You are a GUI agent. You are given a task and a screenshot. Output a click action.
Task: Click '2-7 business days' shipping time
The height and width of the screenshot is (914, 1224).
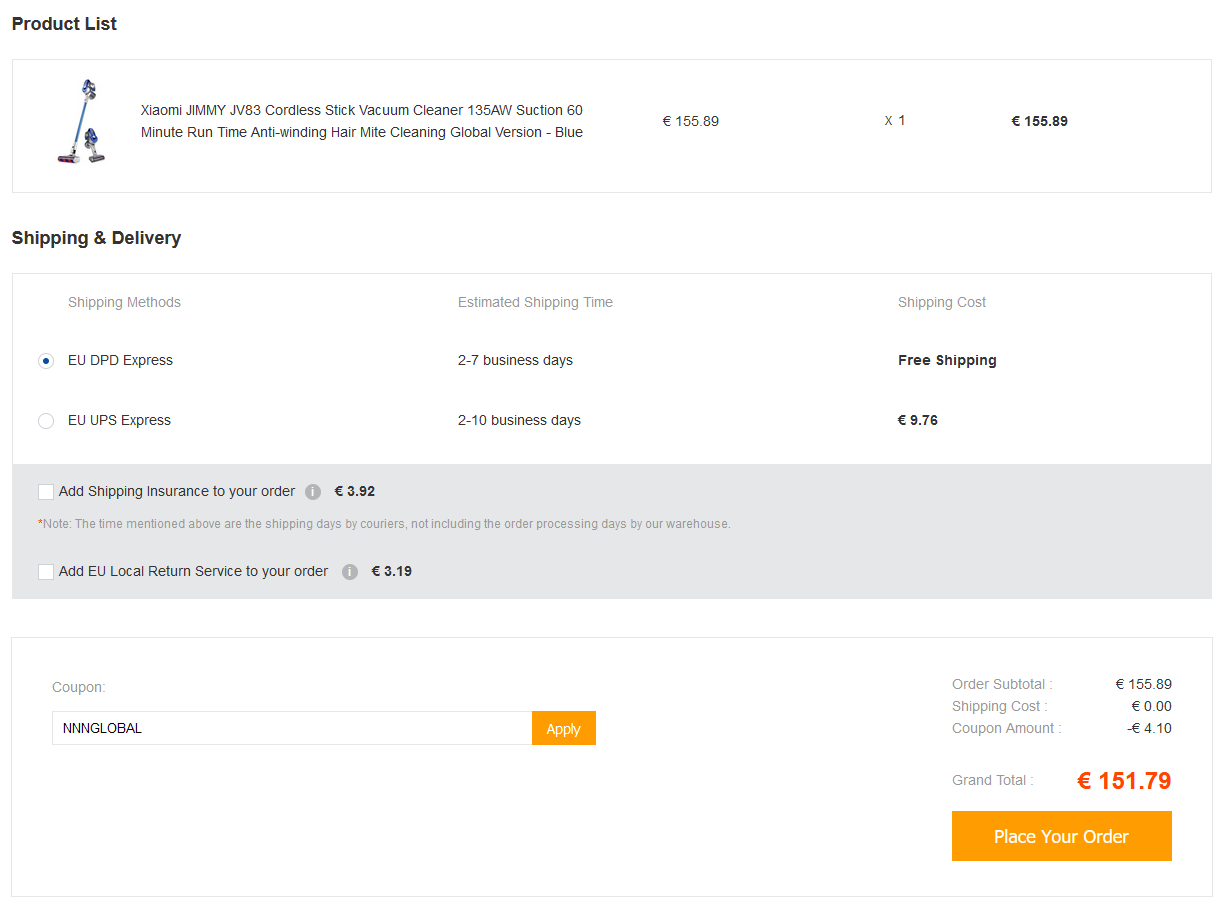coord(515,360)
